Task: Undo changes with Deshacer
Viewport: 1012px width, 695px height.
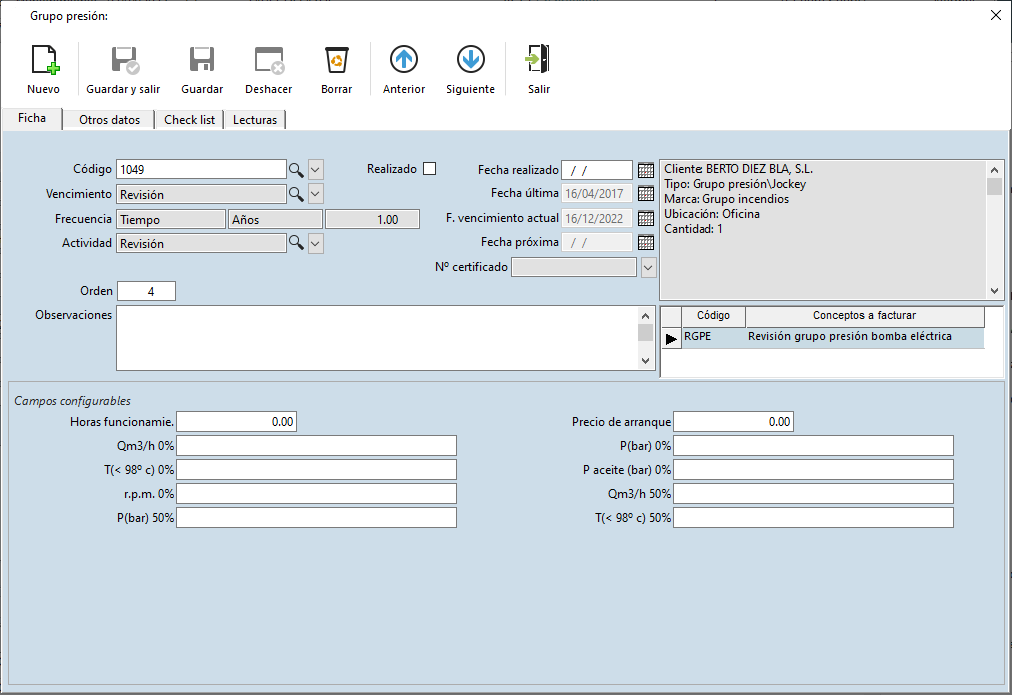Action: point(268,69)
